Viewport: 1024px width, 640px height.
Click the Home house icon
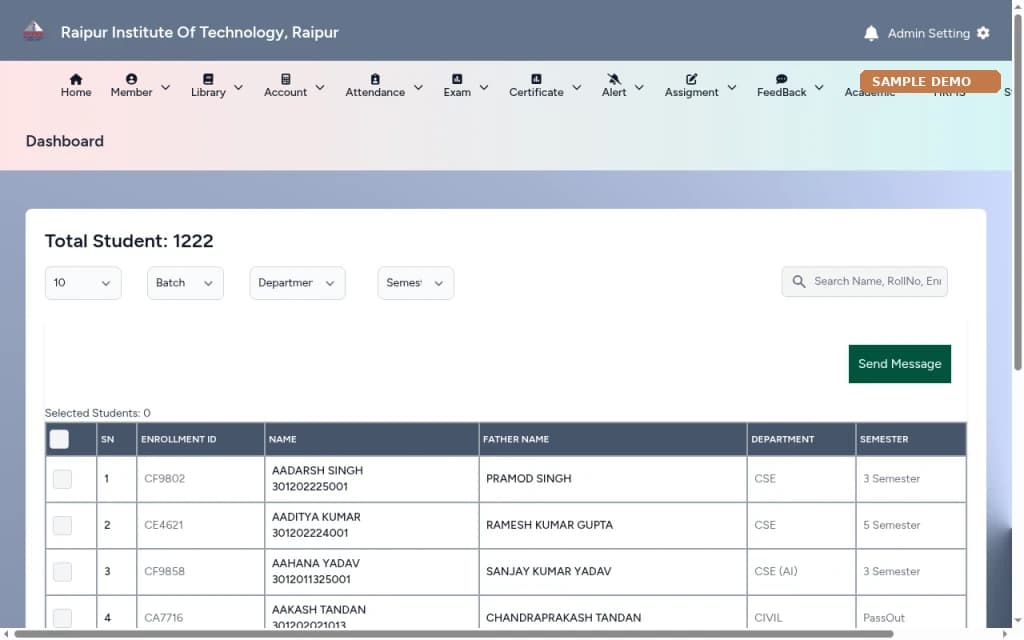(76, 79)
